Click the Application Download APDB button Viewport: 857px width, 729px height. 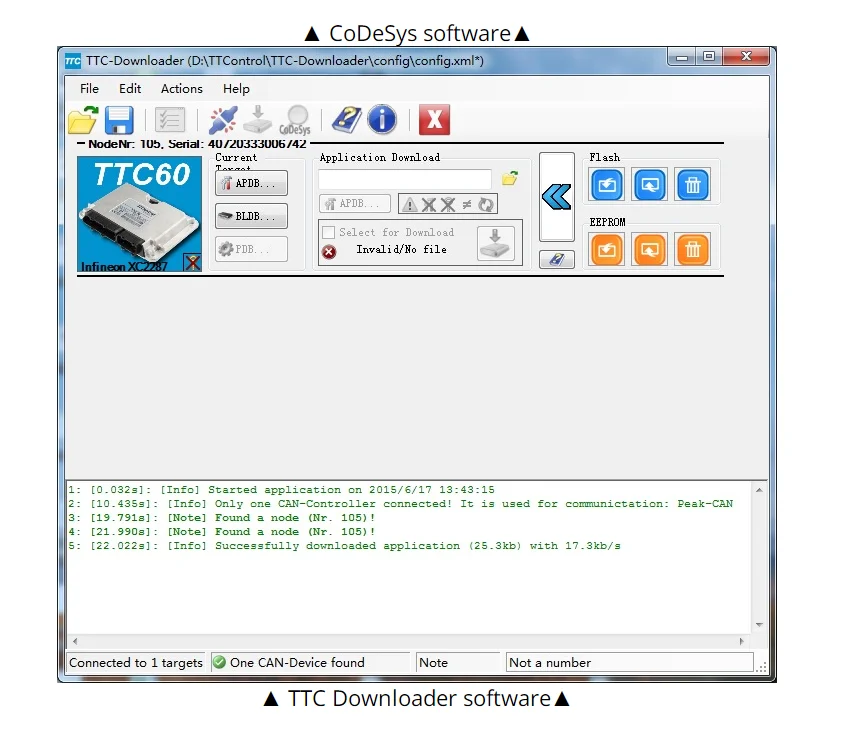[355, 204]
